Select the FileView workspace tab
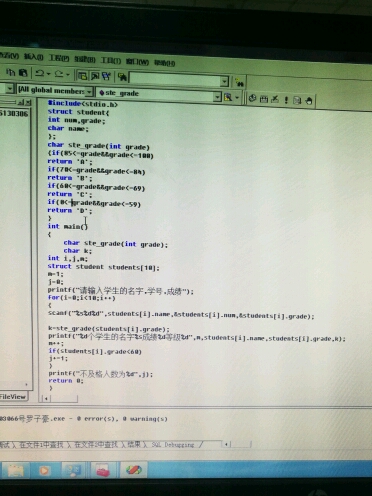 click(13, 396)
